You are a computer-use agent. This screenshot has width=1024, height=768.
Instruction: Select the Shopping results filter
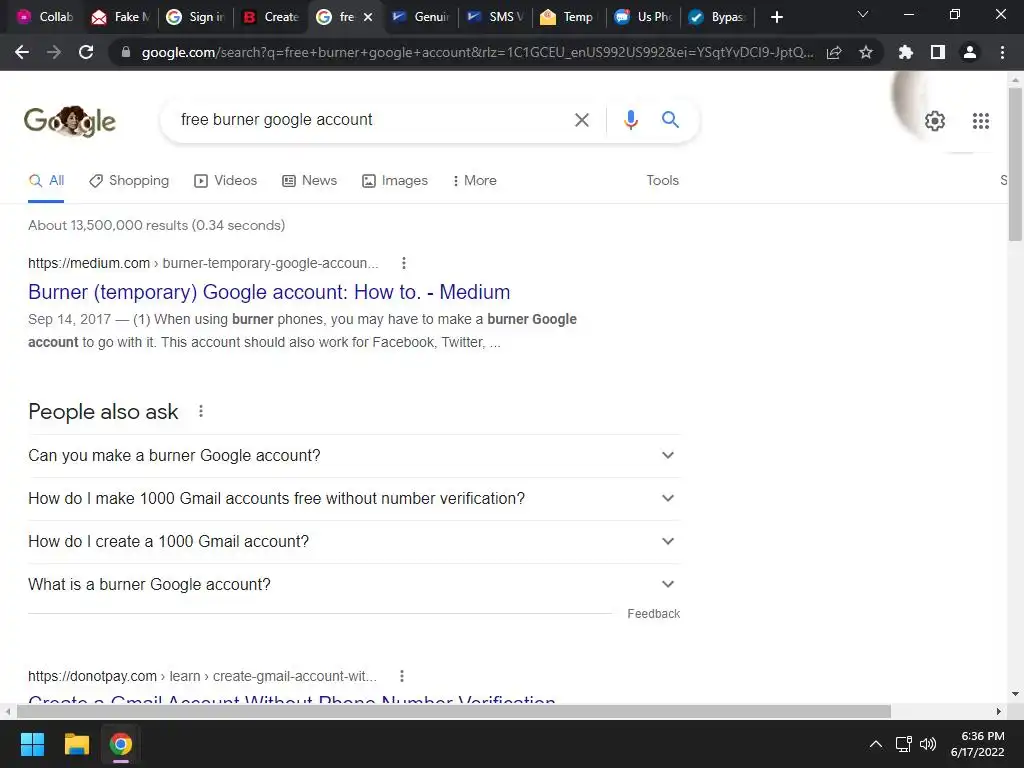click(129, 181)
